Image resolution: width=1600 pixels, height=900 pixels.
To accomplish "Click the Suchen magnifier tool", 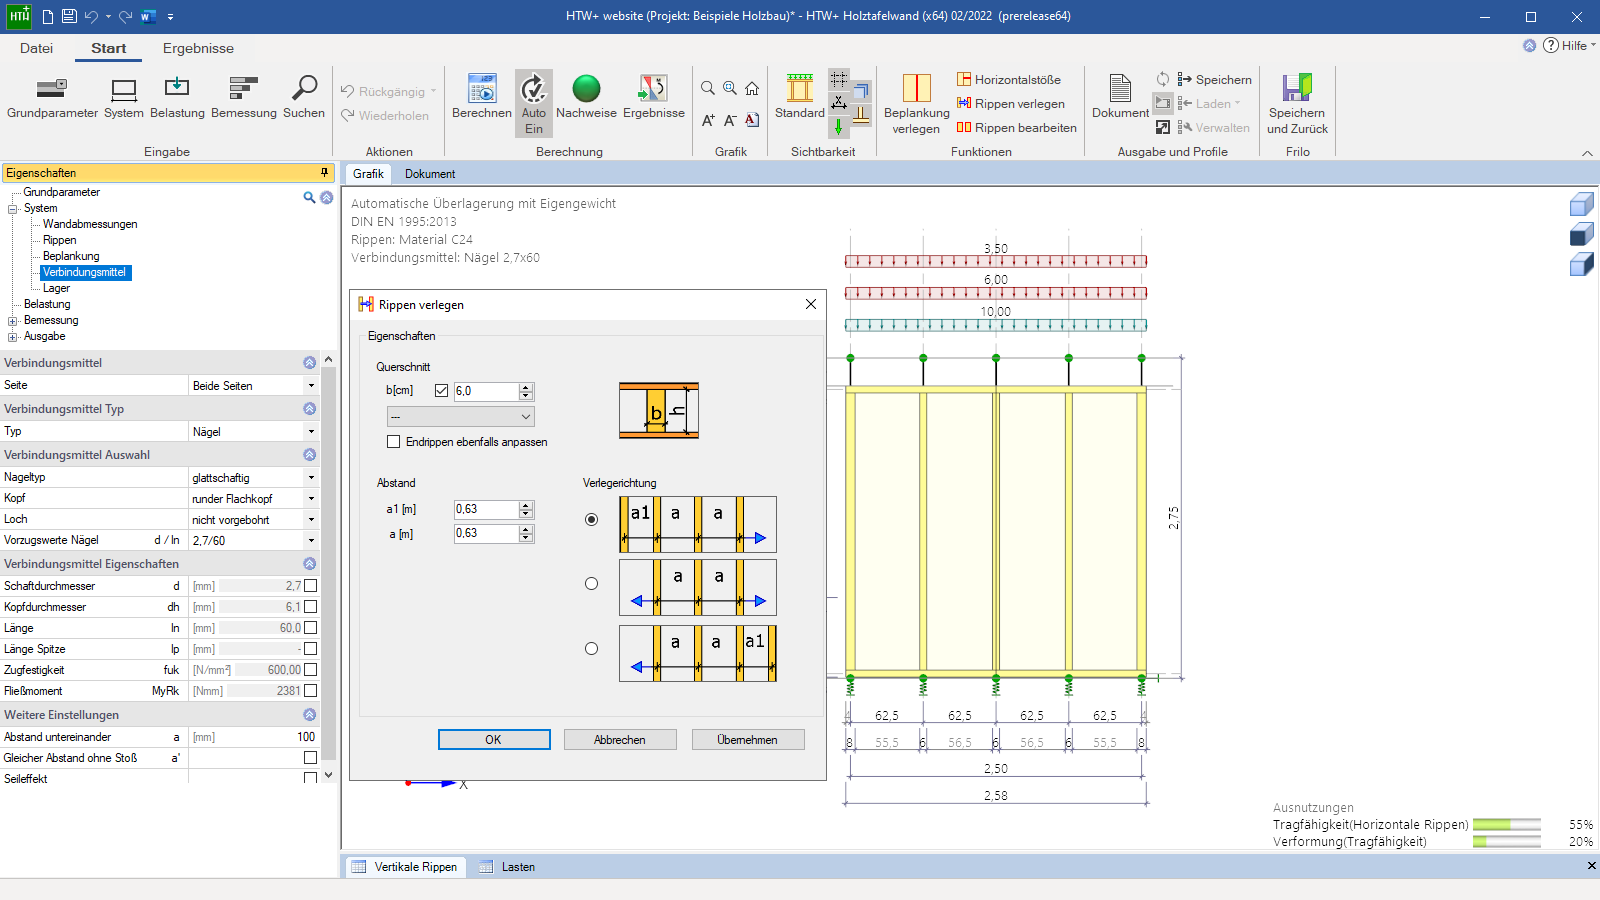I will (304, 97).
